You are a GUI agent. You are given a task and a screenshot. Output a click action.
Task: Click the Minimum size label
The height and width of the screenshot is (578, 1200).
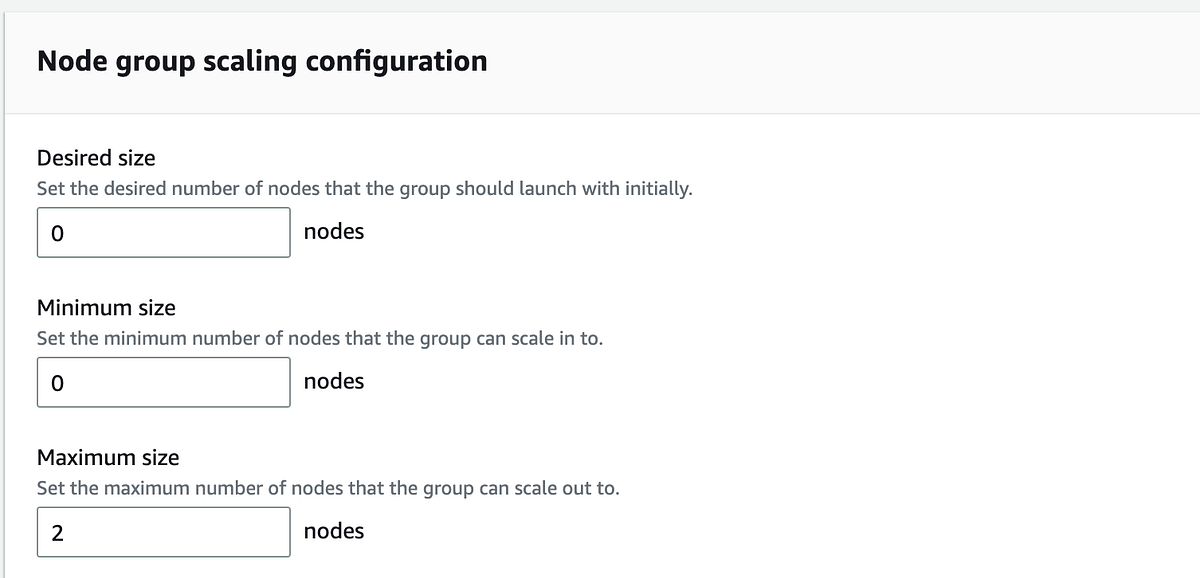[x=105, y=307]
